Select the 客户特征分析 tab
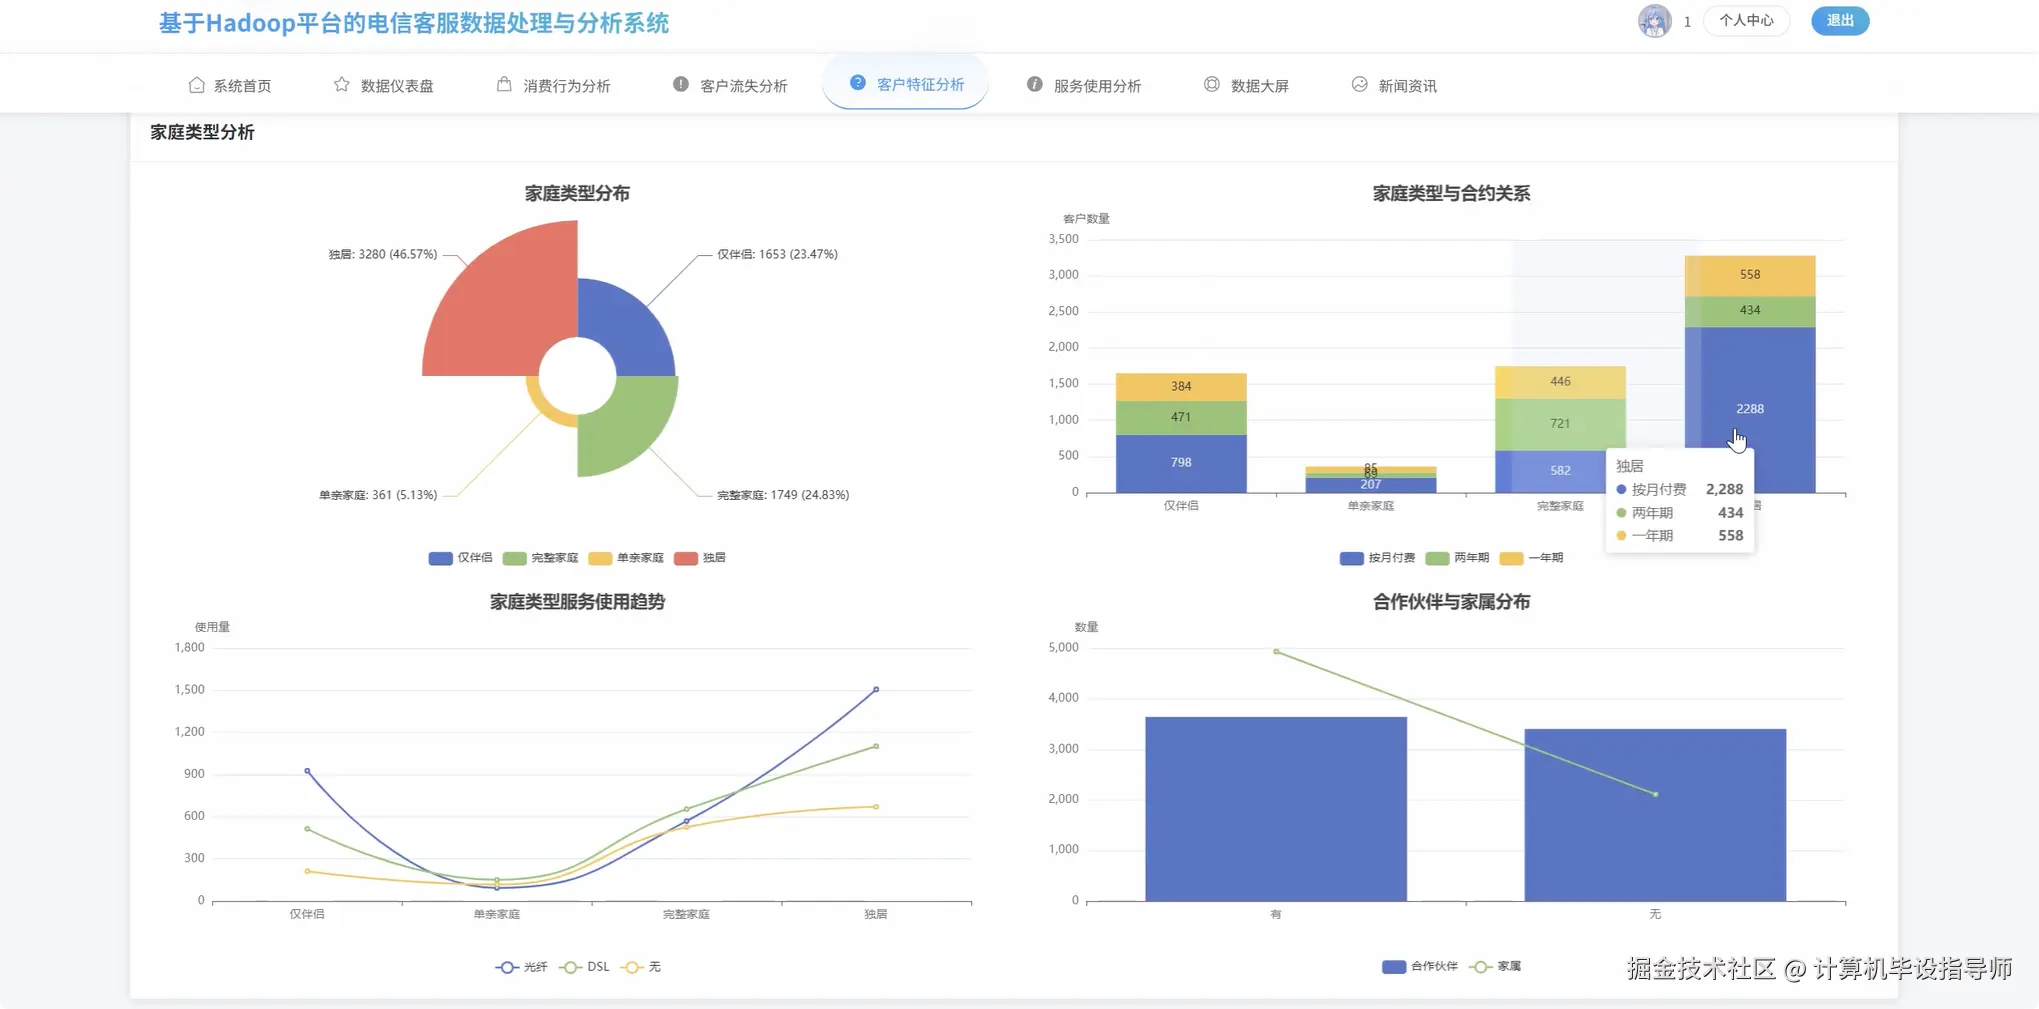The width and height of the screenshot is (2039, 1009). pos(906,84)
